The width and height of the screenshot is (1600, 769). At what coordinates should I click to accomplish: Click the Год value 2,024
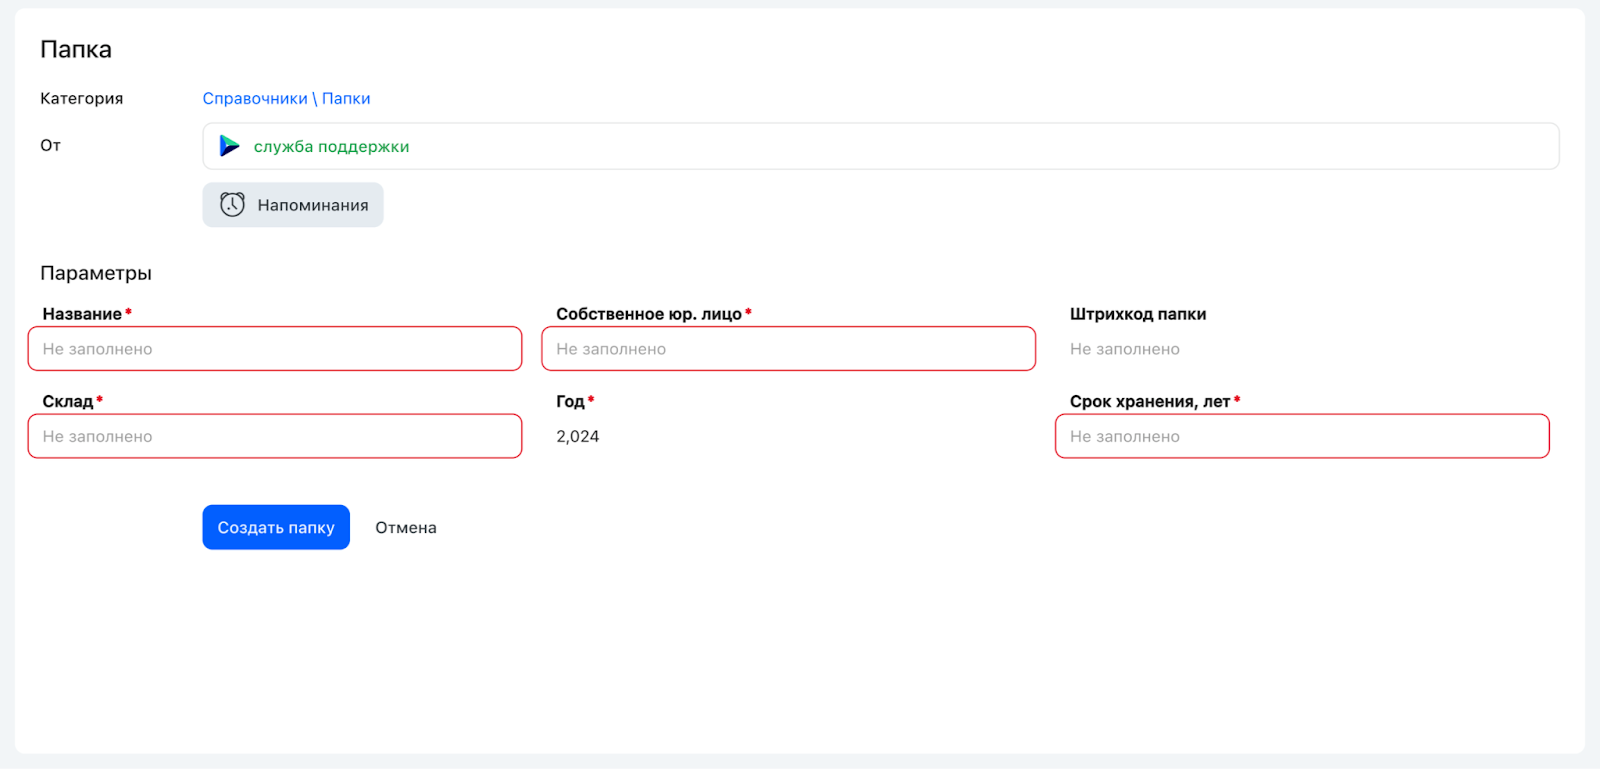pyautogui.click(x=578, y=436)
